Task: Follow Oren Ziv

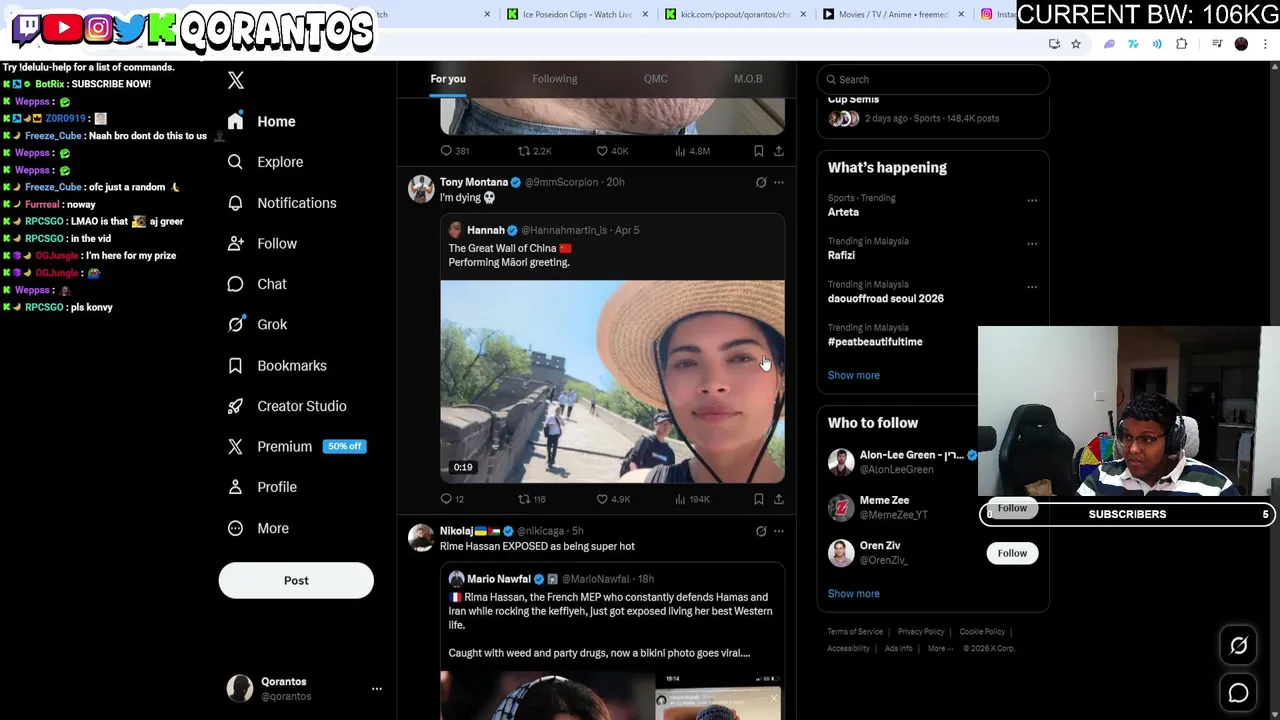Action: point(1012,553)
